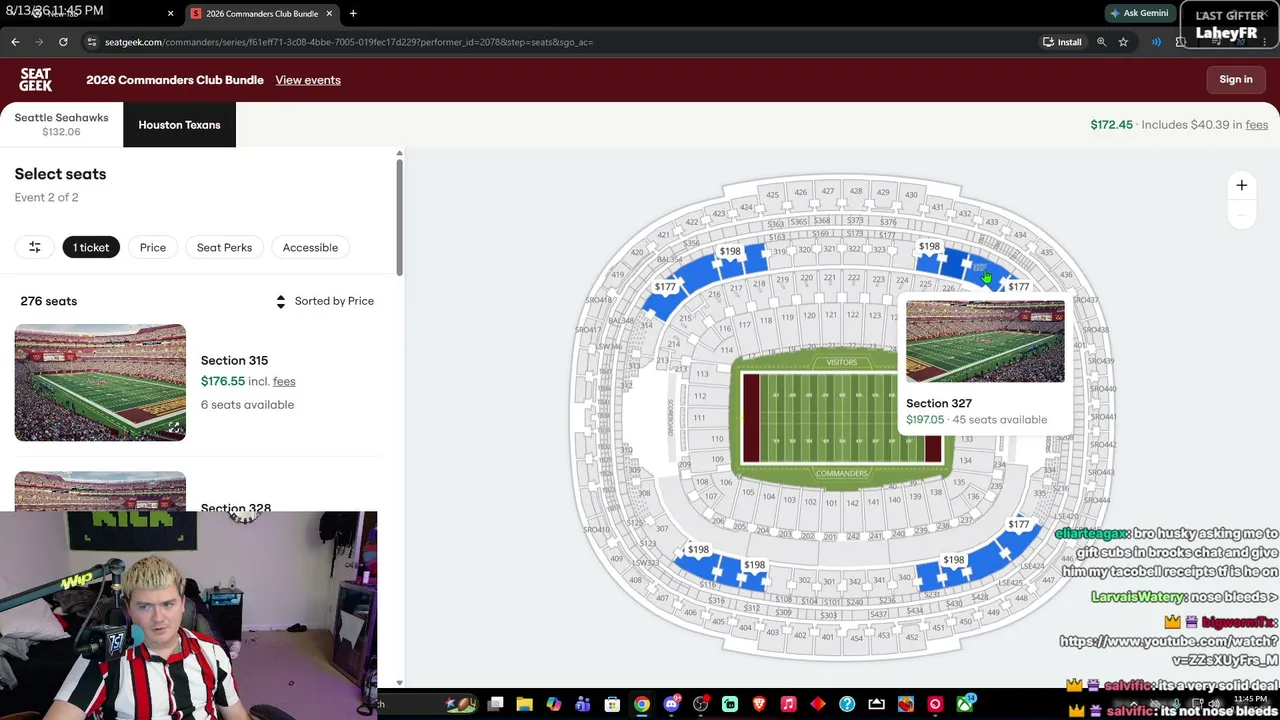
Task: Switch to the 2026 Commanders Club Bundle browser tab
Action: pos(262,13)
